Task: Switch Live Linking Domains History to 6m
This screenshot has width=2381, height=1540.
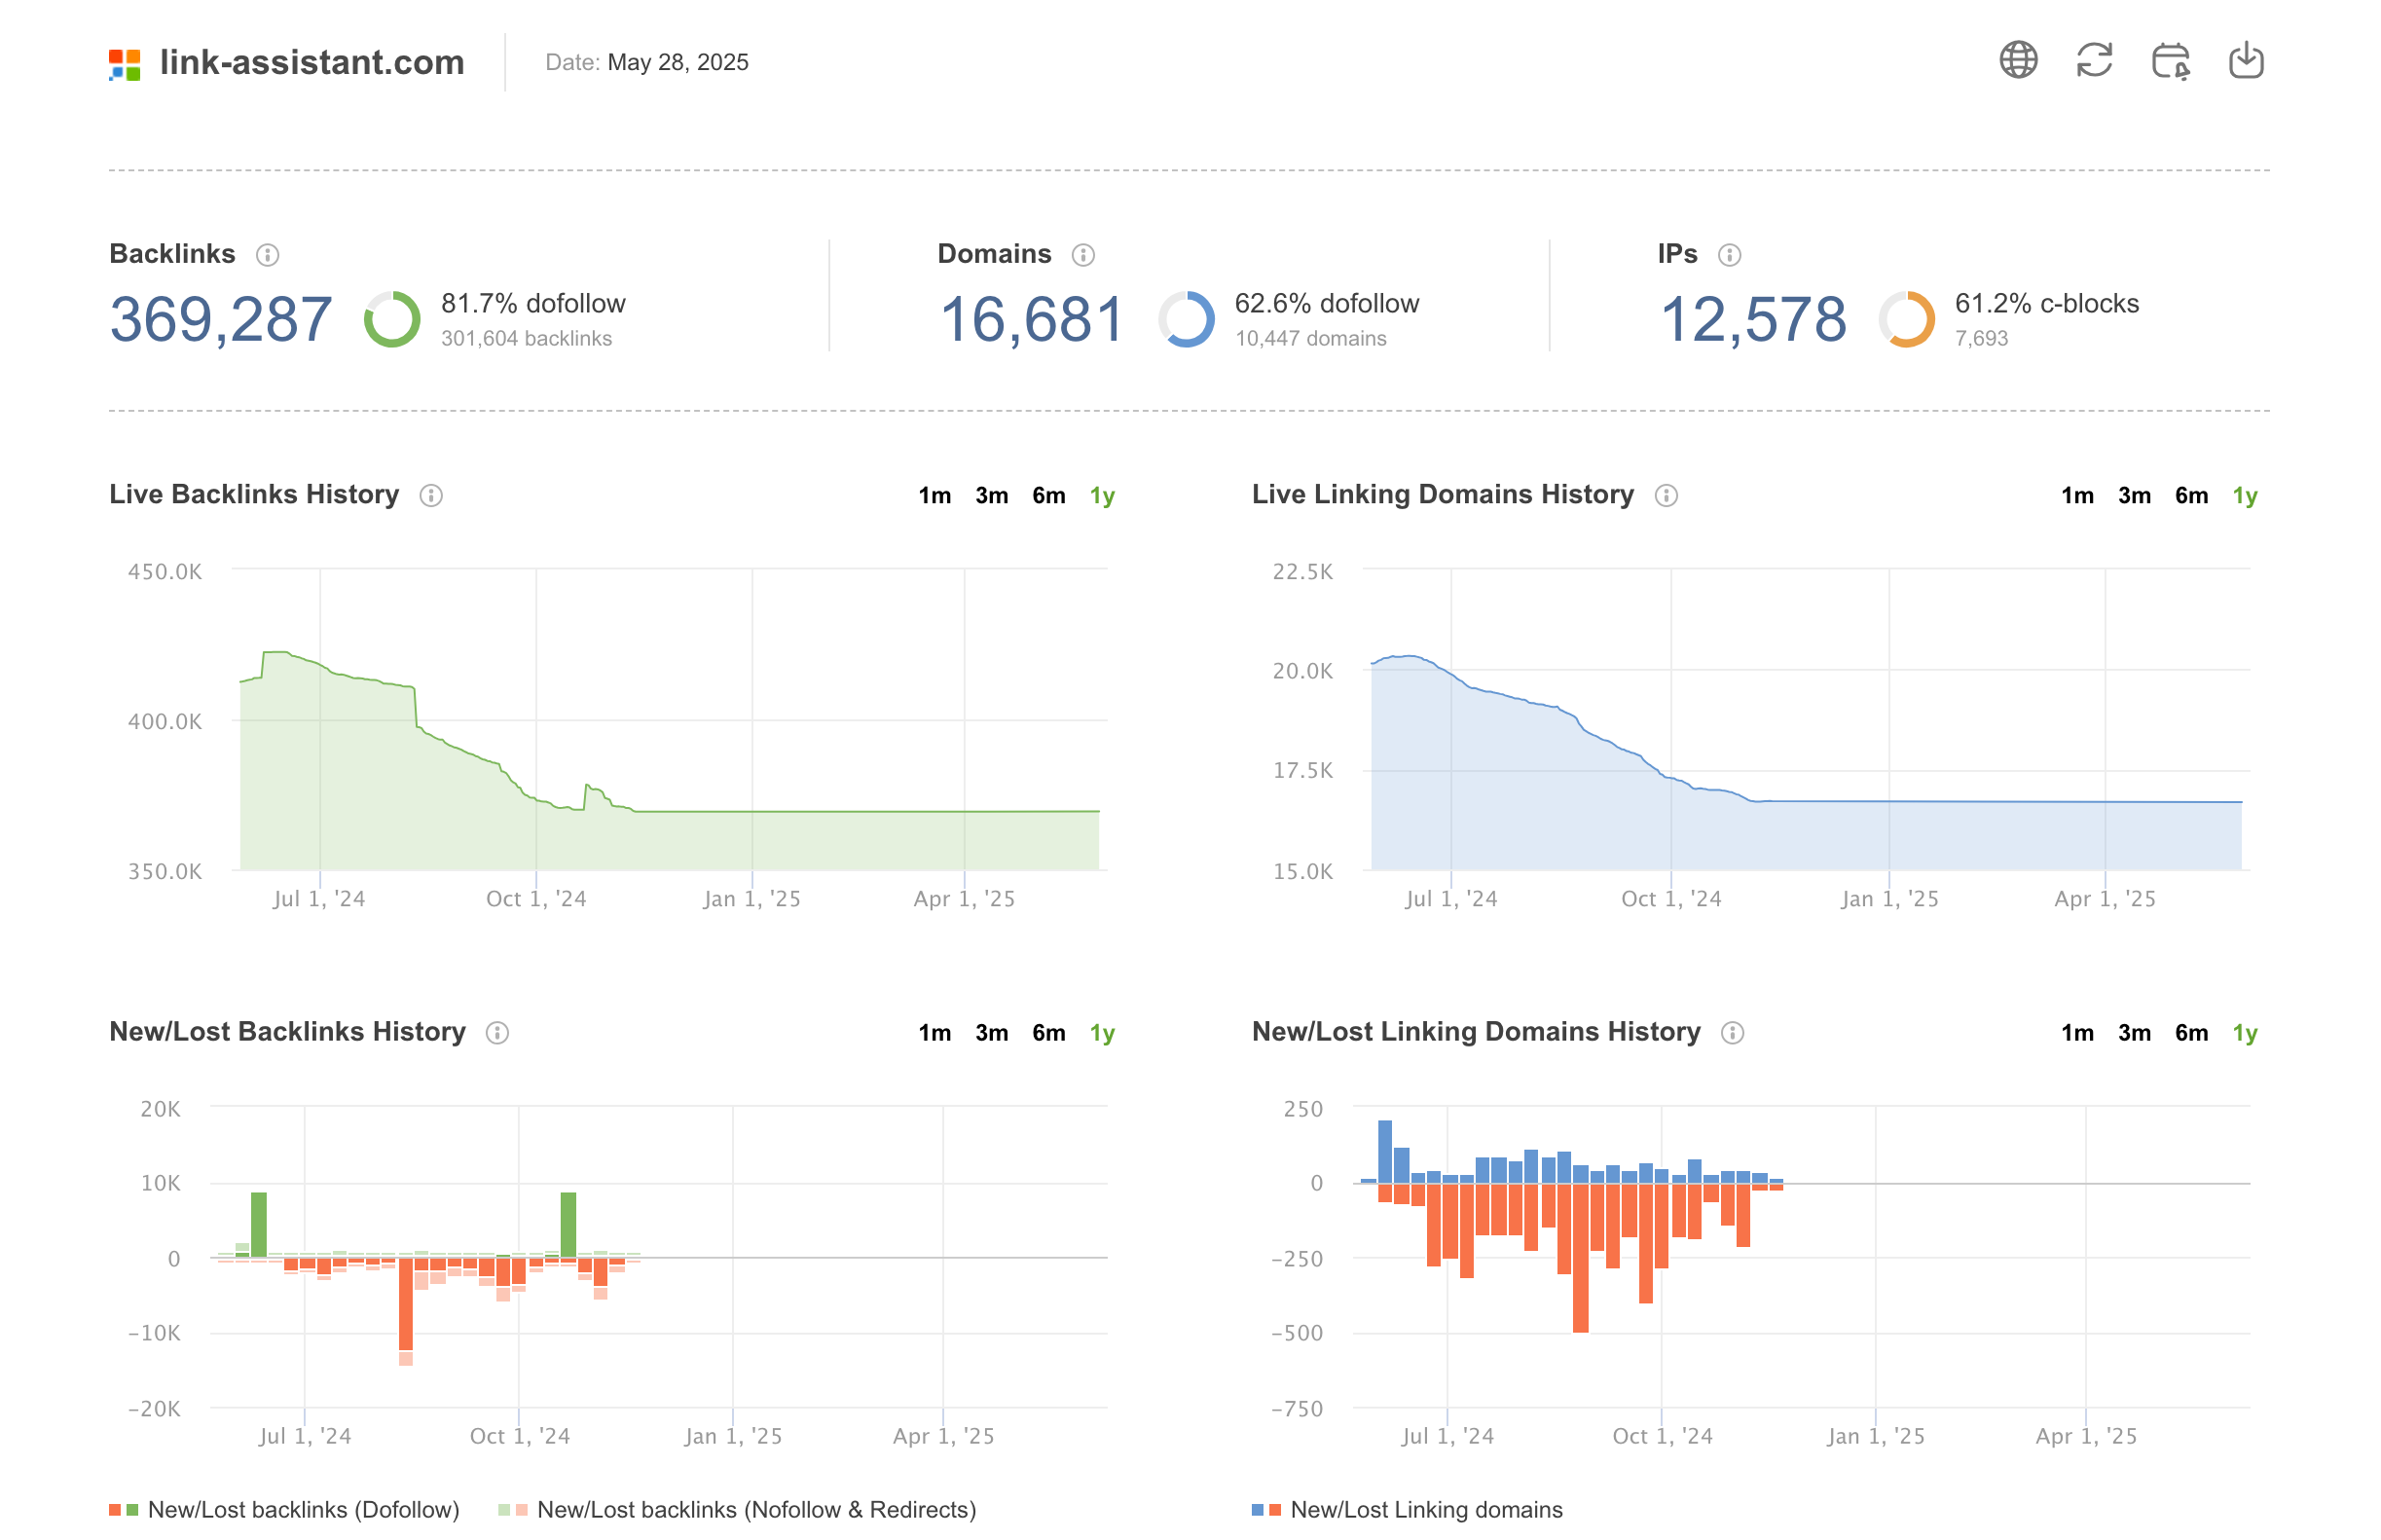Action: click(2191, 495)
